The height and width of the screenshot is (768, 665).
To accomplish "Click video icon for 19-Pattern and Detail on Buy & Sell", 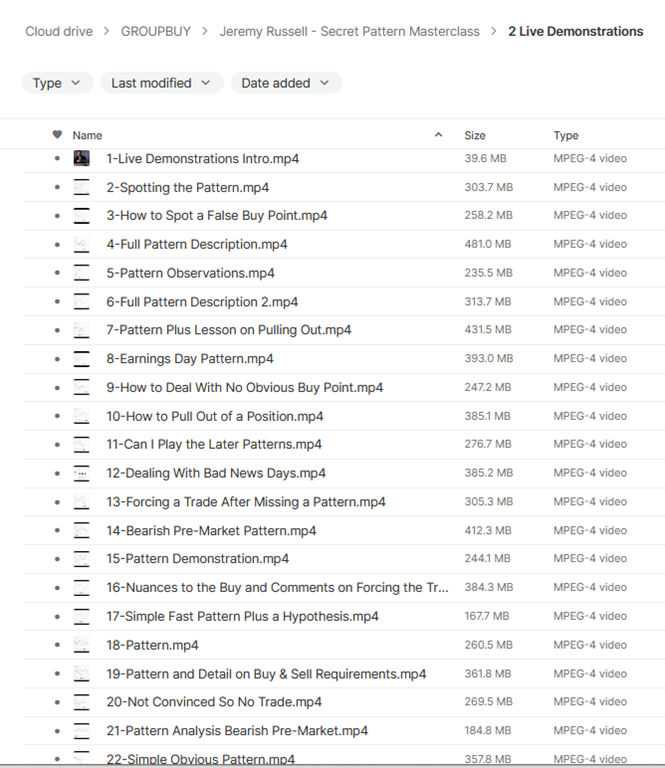I will click(81, 673).
